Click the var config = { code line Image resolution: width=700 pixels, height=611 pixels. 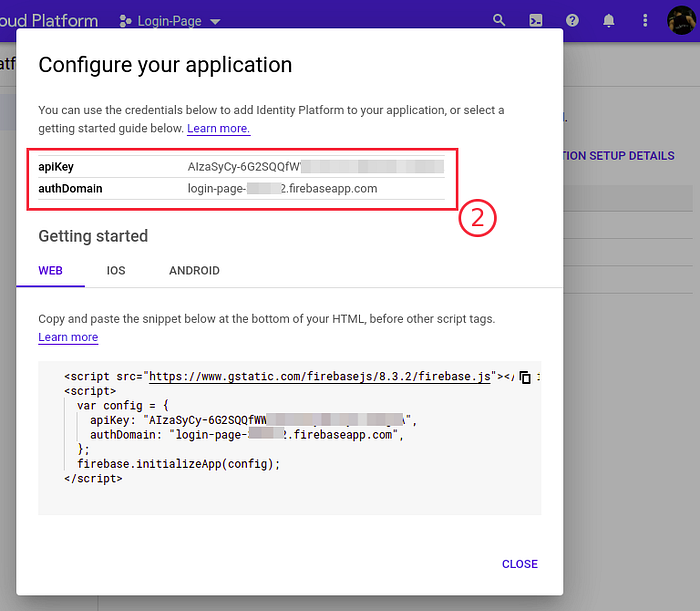(x=123, y=405)
